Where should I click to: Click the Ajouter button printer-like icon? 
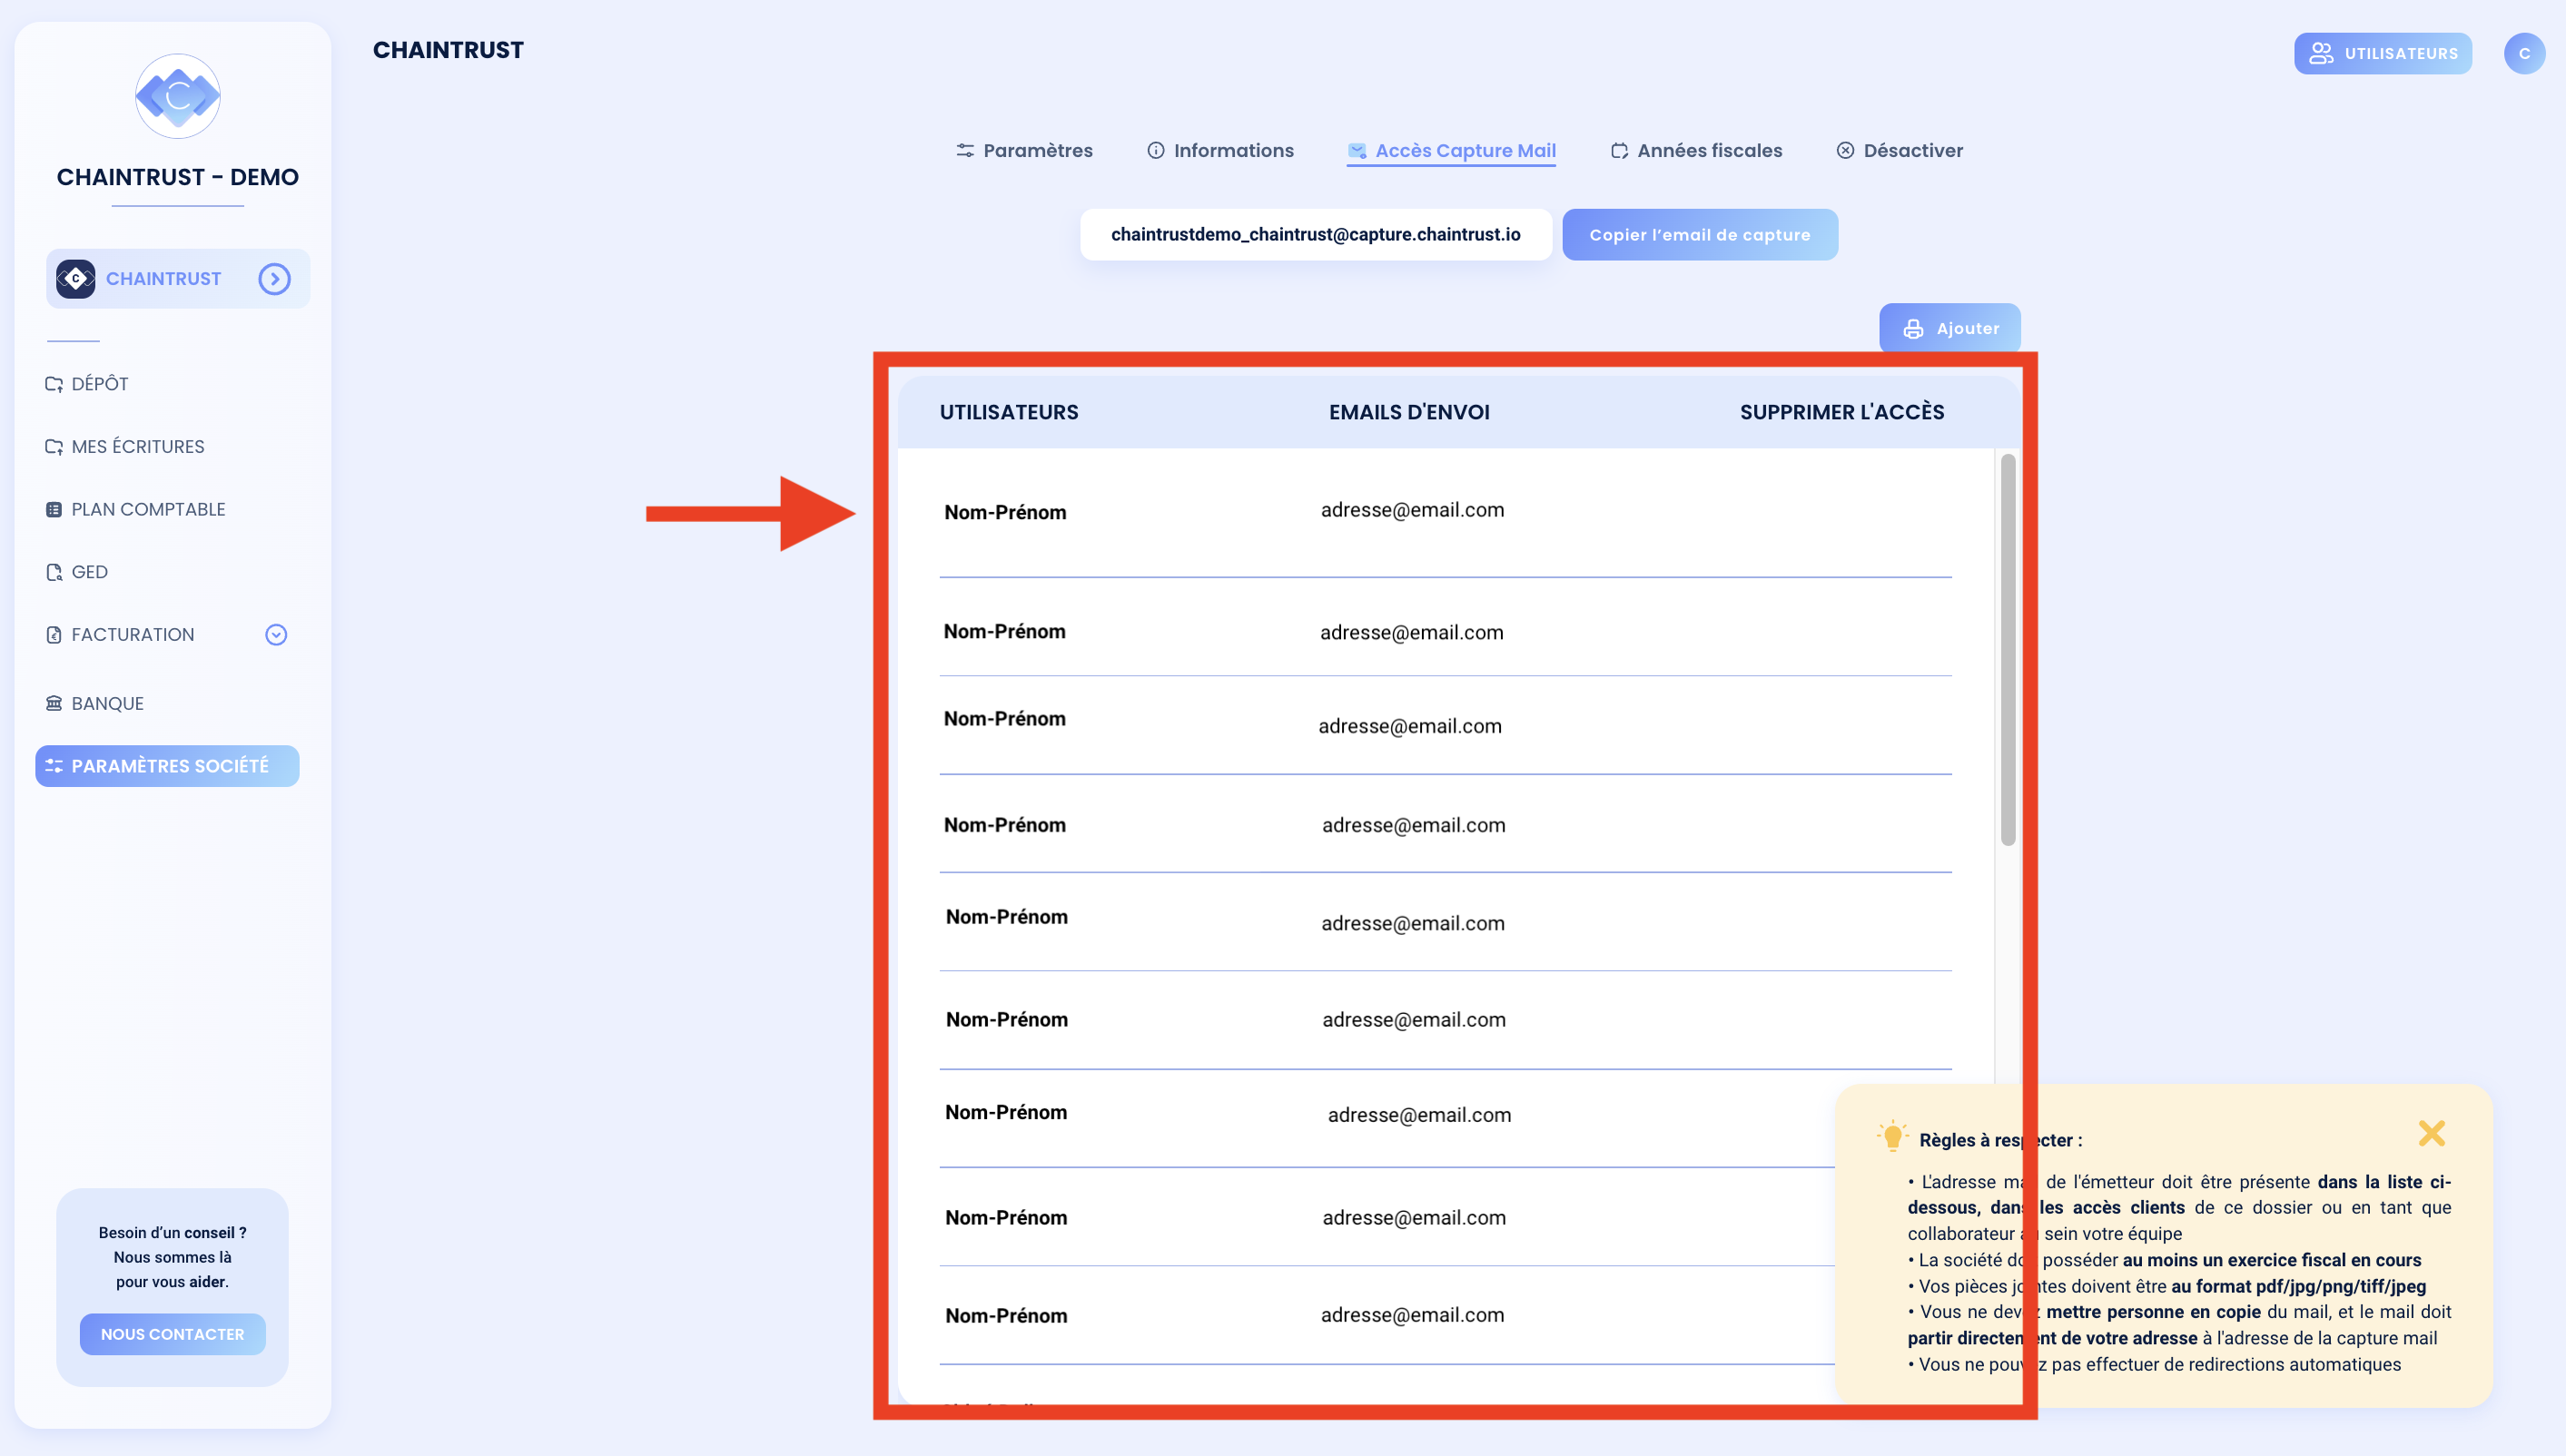(1912, 329)
